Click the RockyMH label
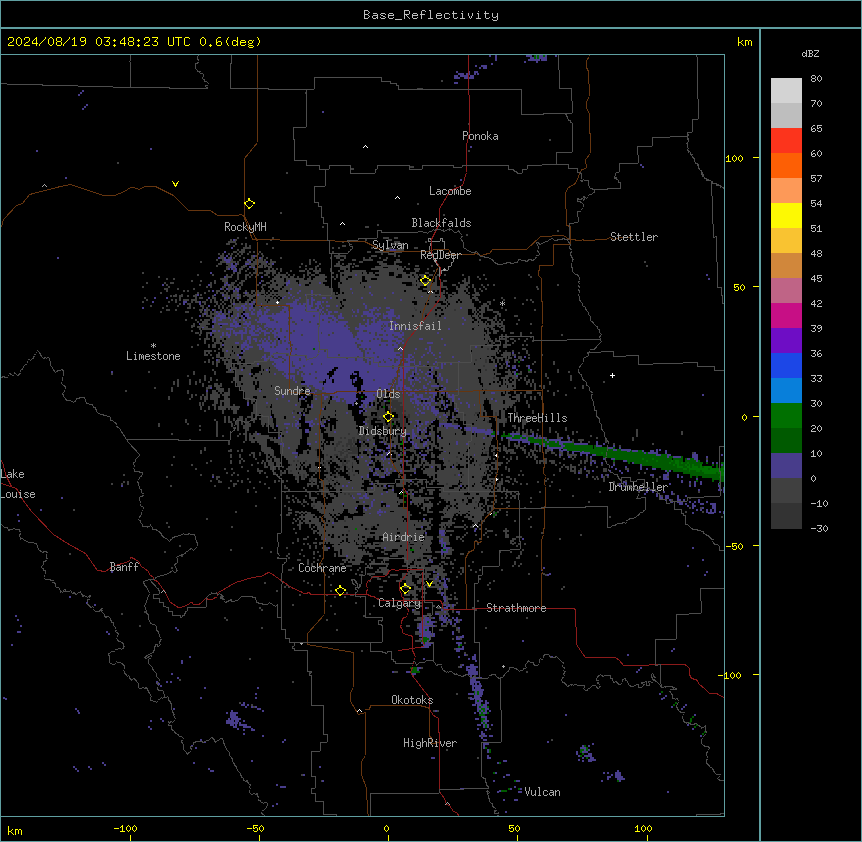The height and width of the screenshot is (842, 862). (245, 226)
